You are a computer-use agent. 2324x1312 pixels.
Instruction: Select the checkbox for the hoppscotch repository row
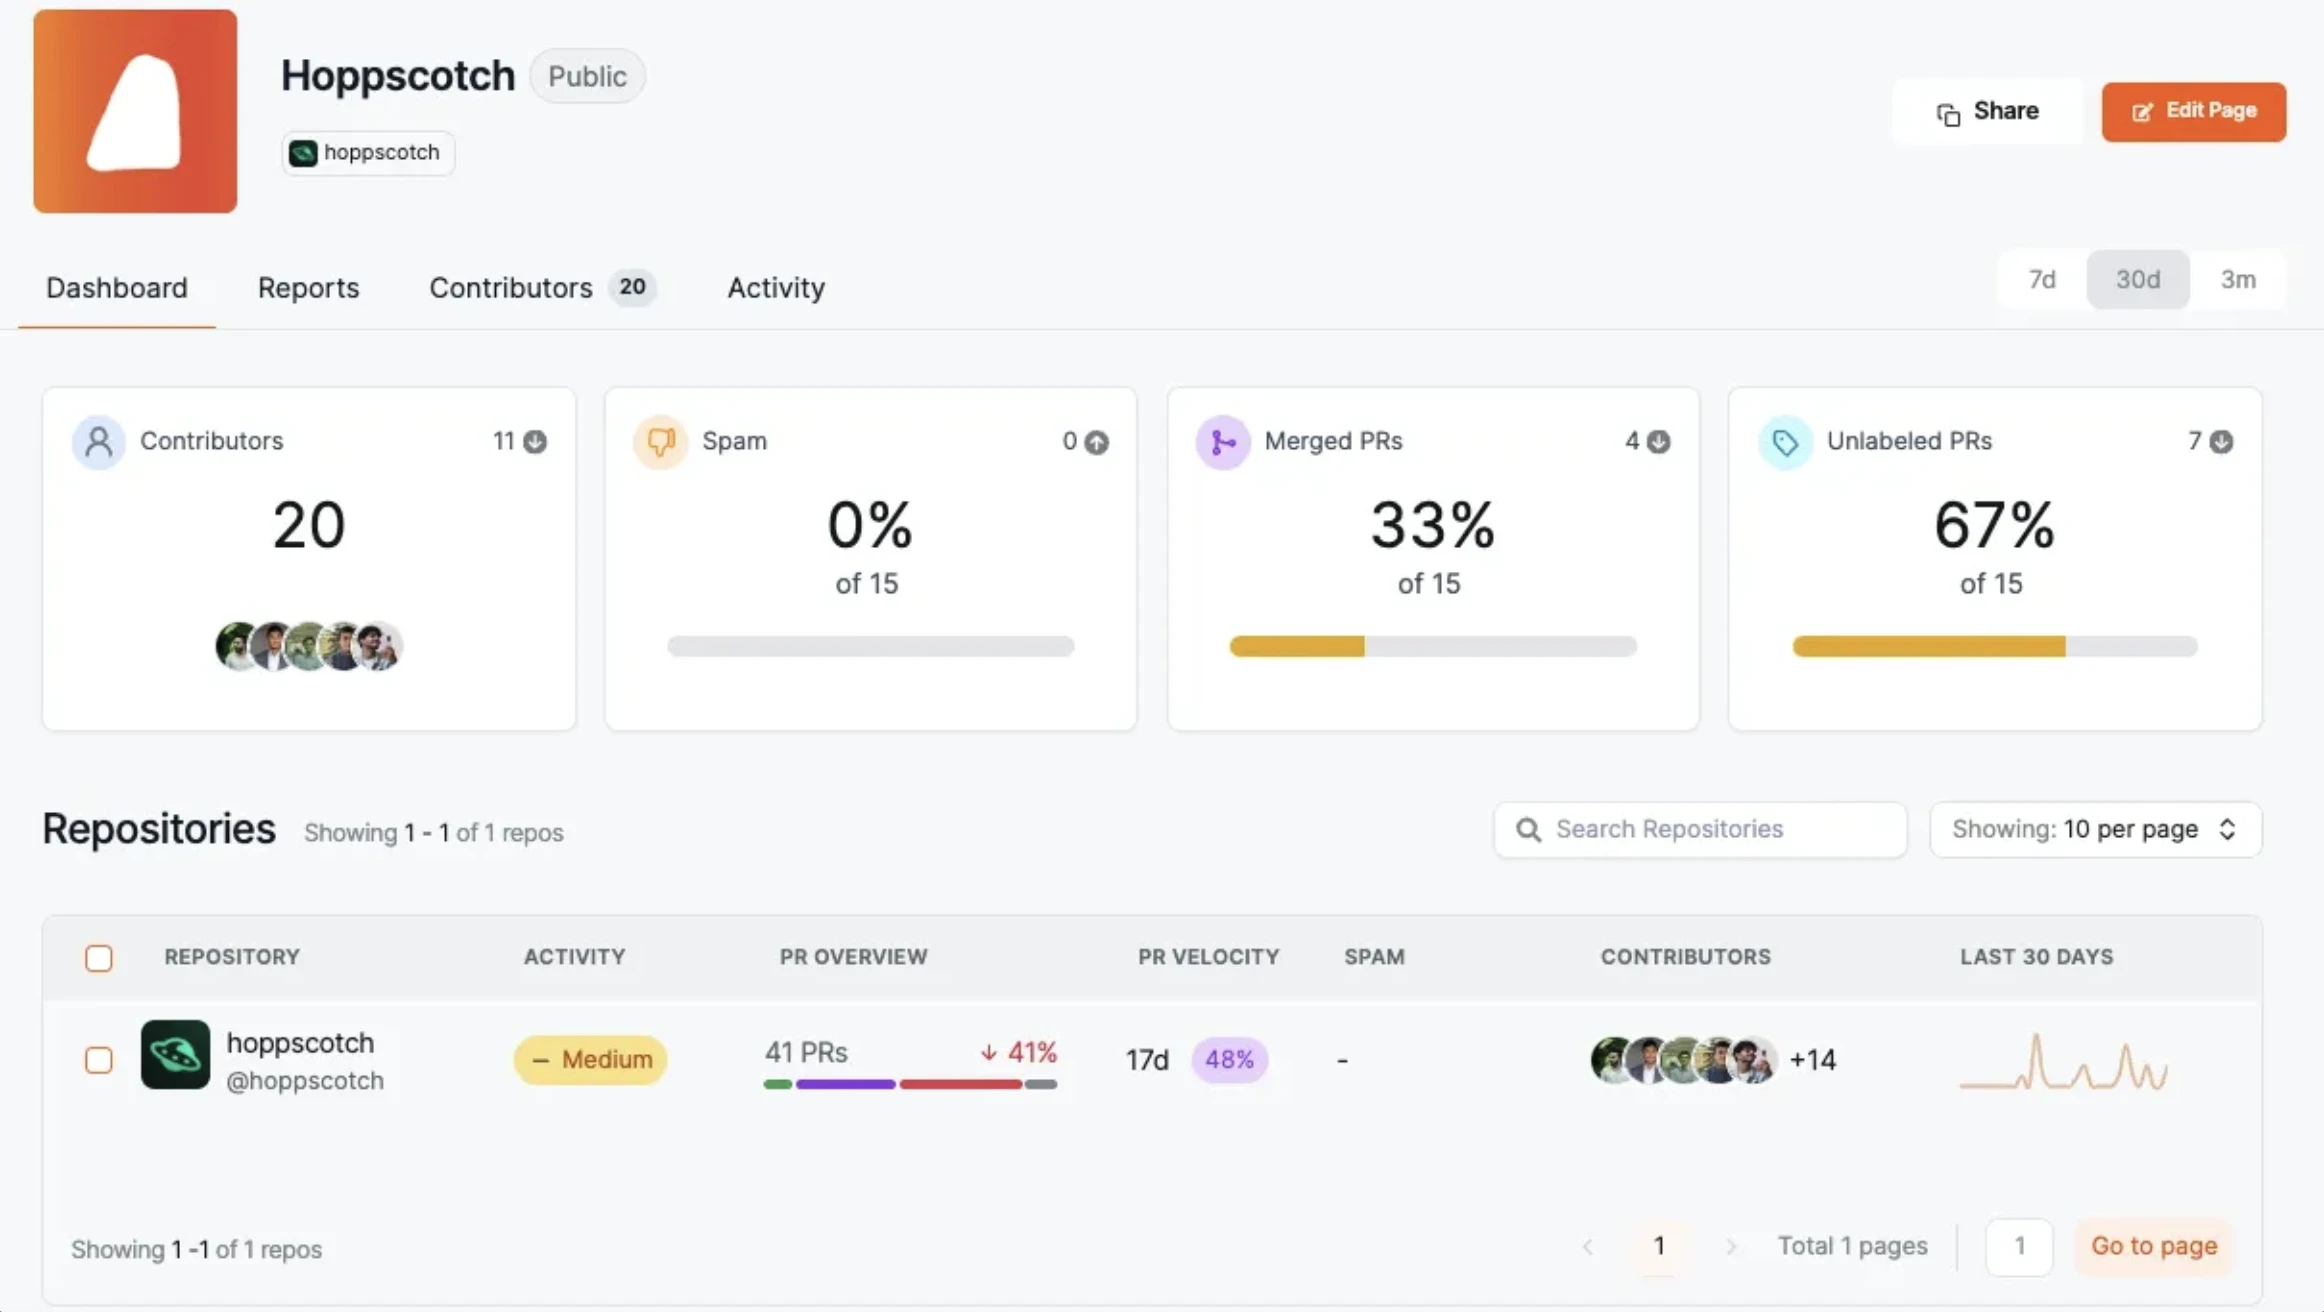(99, 1059)
